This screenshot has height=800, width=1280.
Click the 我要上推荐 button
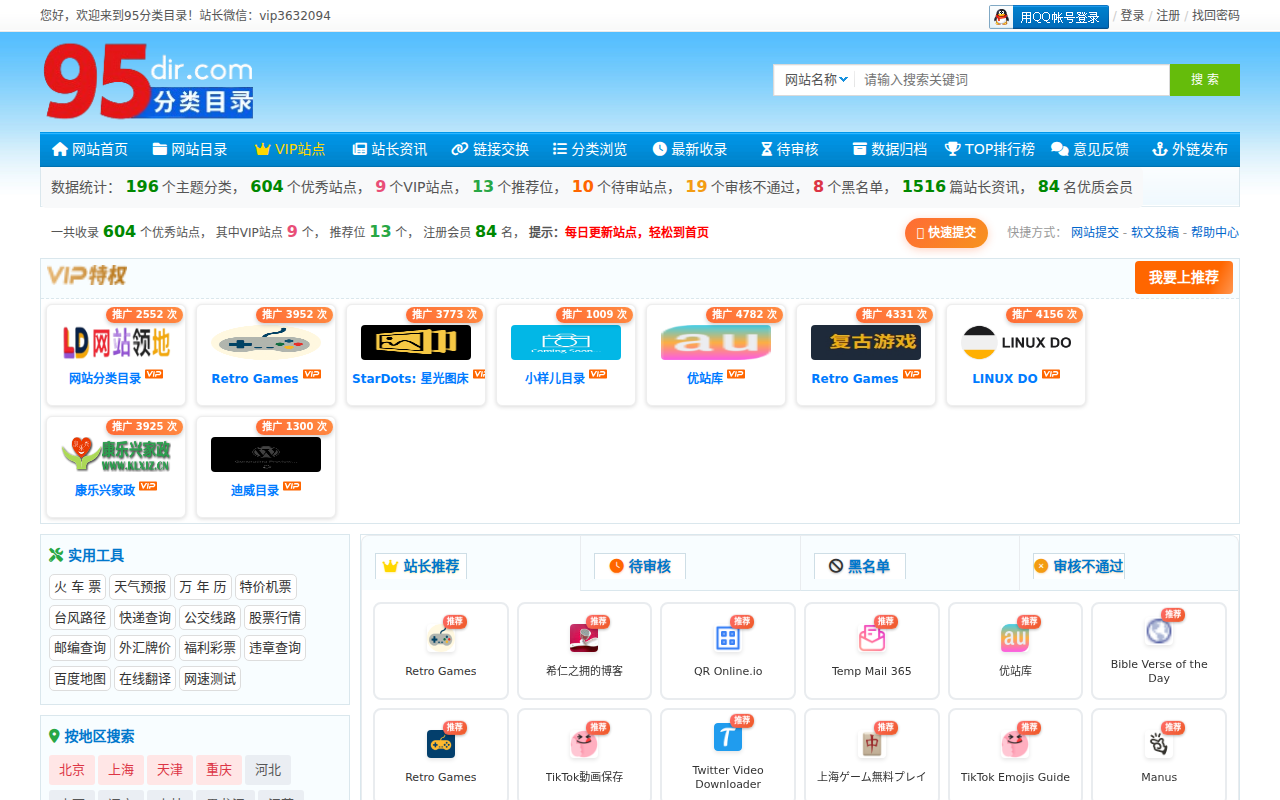click(x=1183, y=278)
